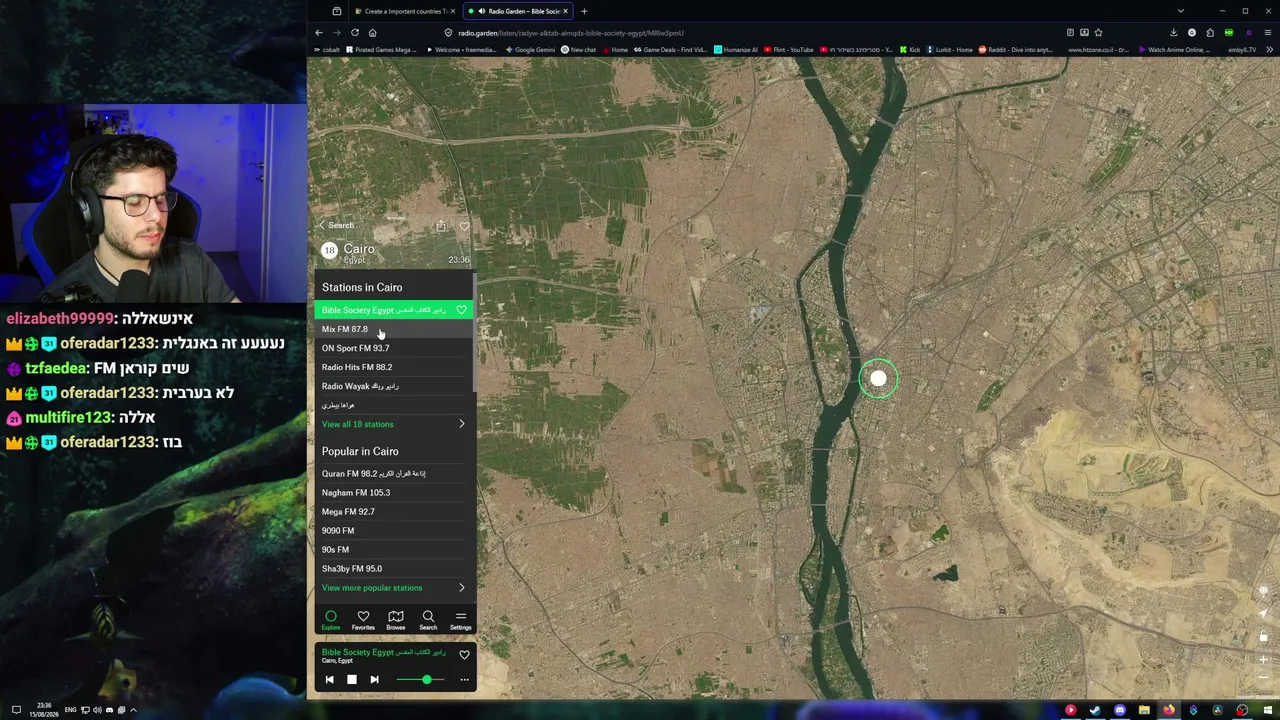This screenshot has width=1280, height=720.
Task: Open the Kick bookmark
Action: [910, 49]
